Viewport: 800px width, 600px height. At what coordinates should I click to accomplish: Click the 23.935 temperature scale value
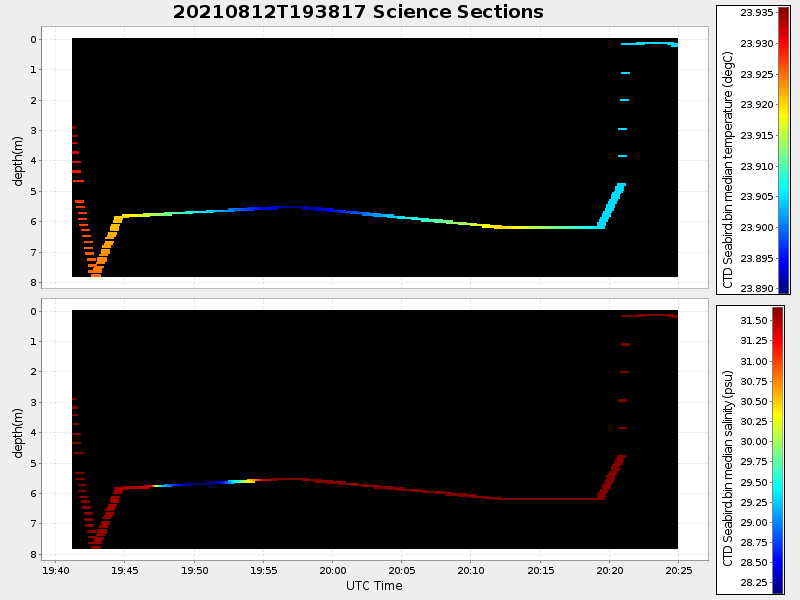[757, 13]
